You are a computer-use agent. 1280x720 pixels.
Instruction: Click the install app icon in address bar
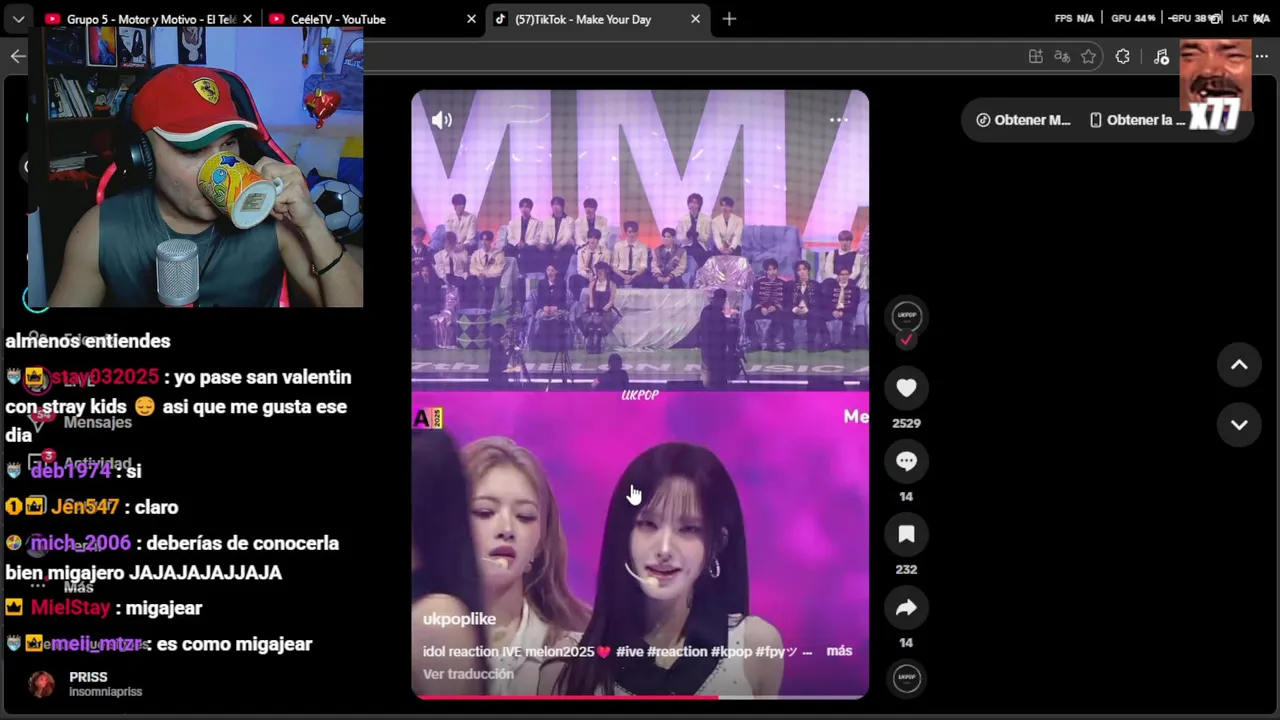(x=1035, y=57)
